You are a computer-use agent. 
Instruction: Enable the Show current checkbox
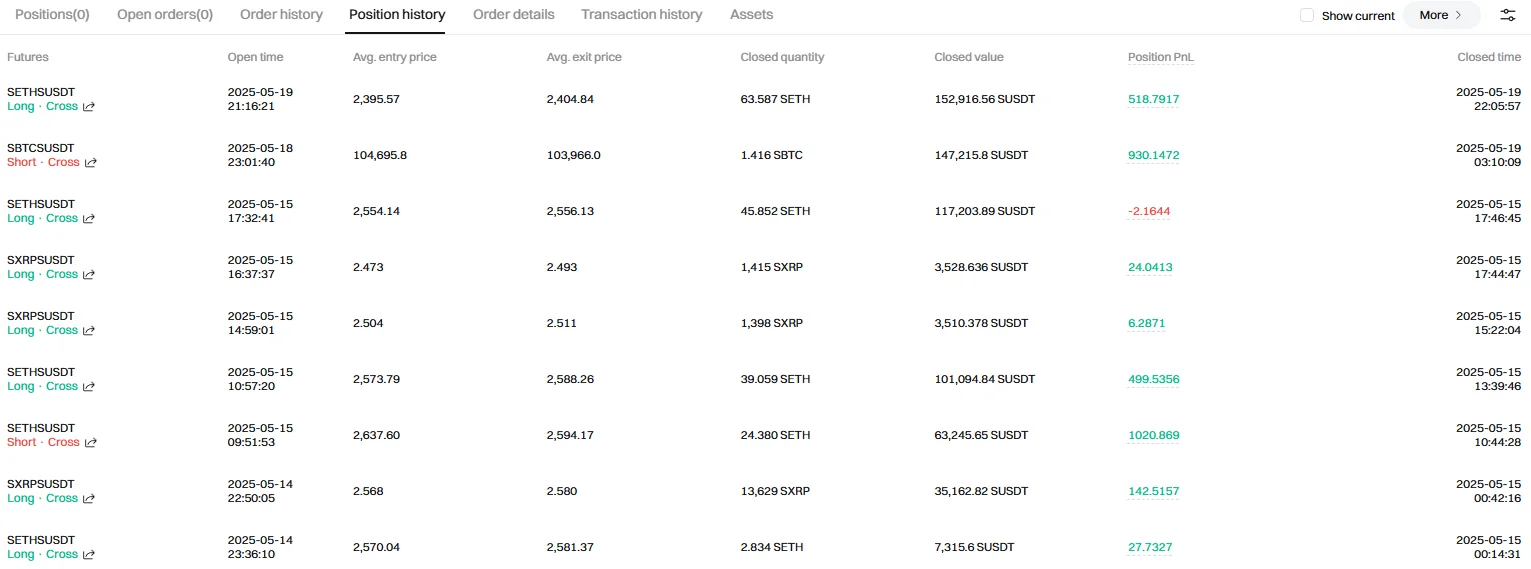click(1307, 15)
